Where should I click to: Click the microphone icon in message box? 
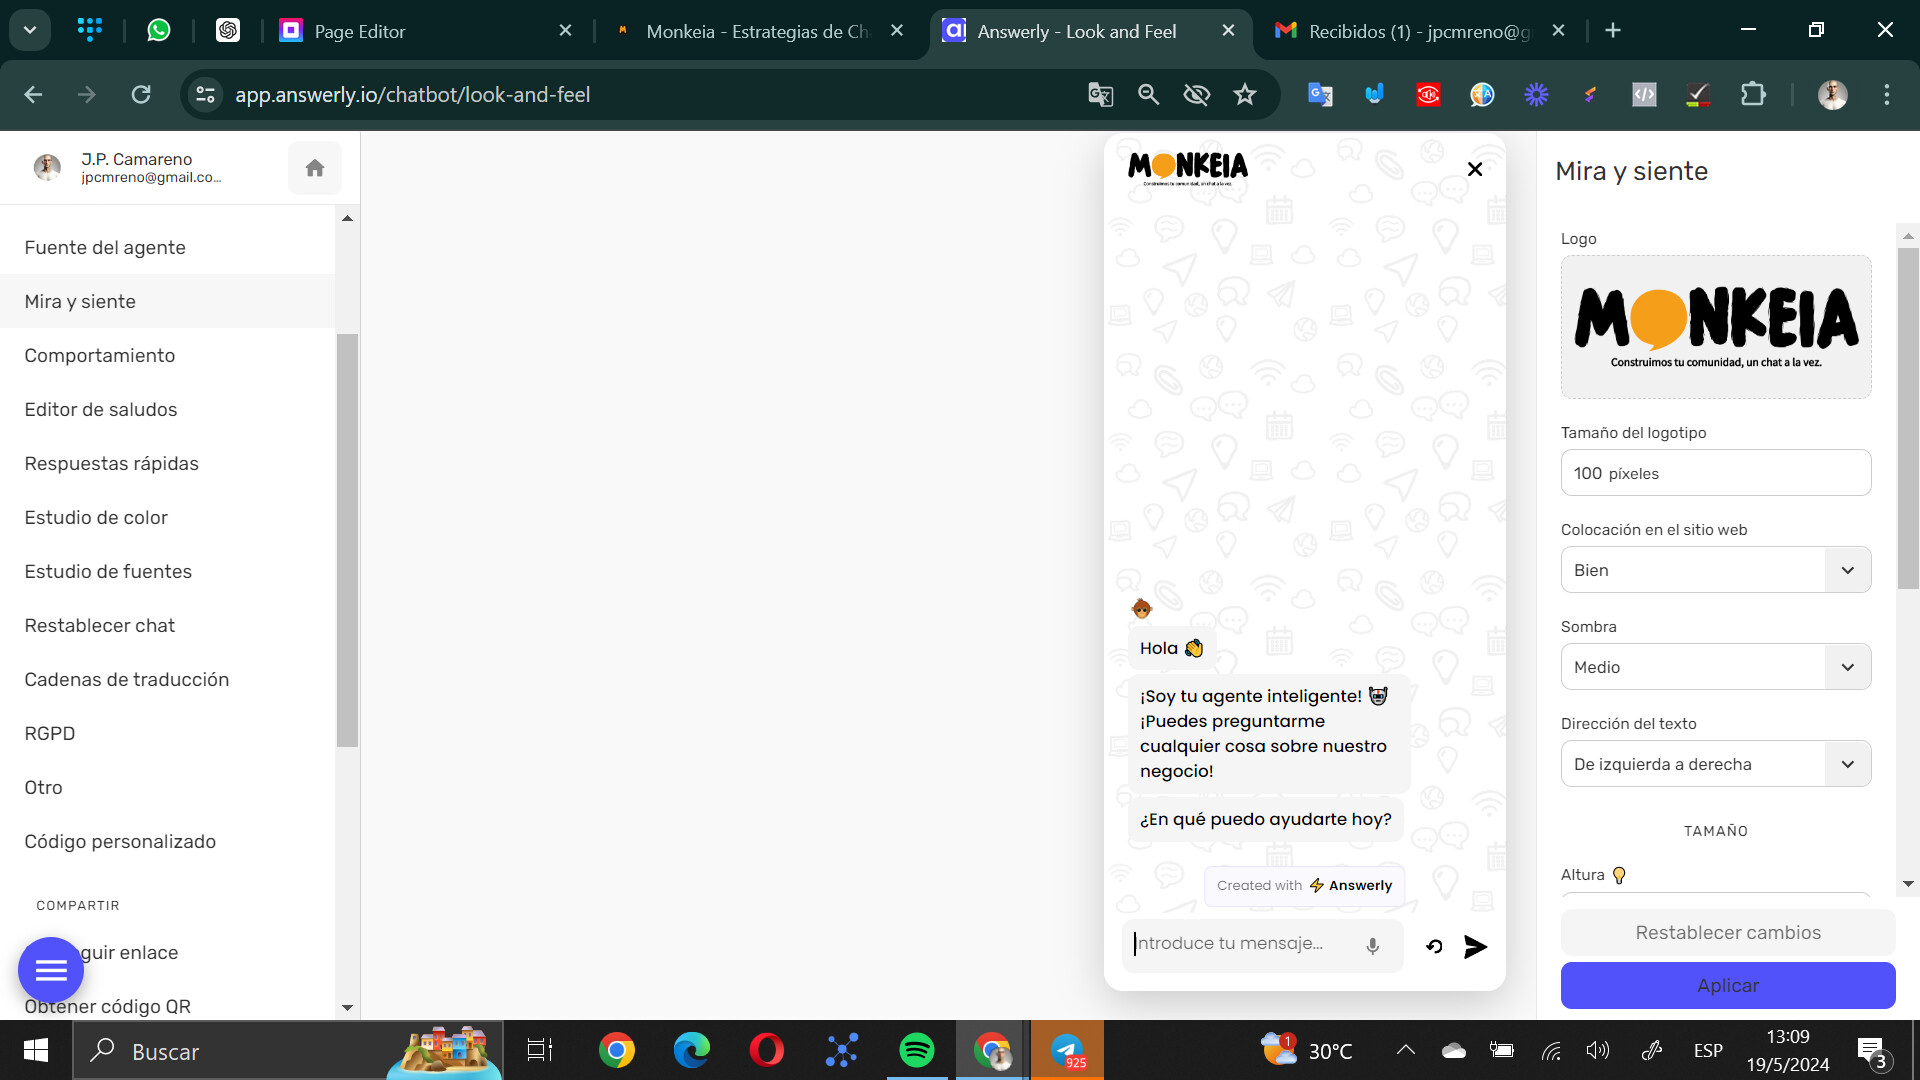(x=1373, y=946)
